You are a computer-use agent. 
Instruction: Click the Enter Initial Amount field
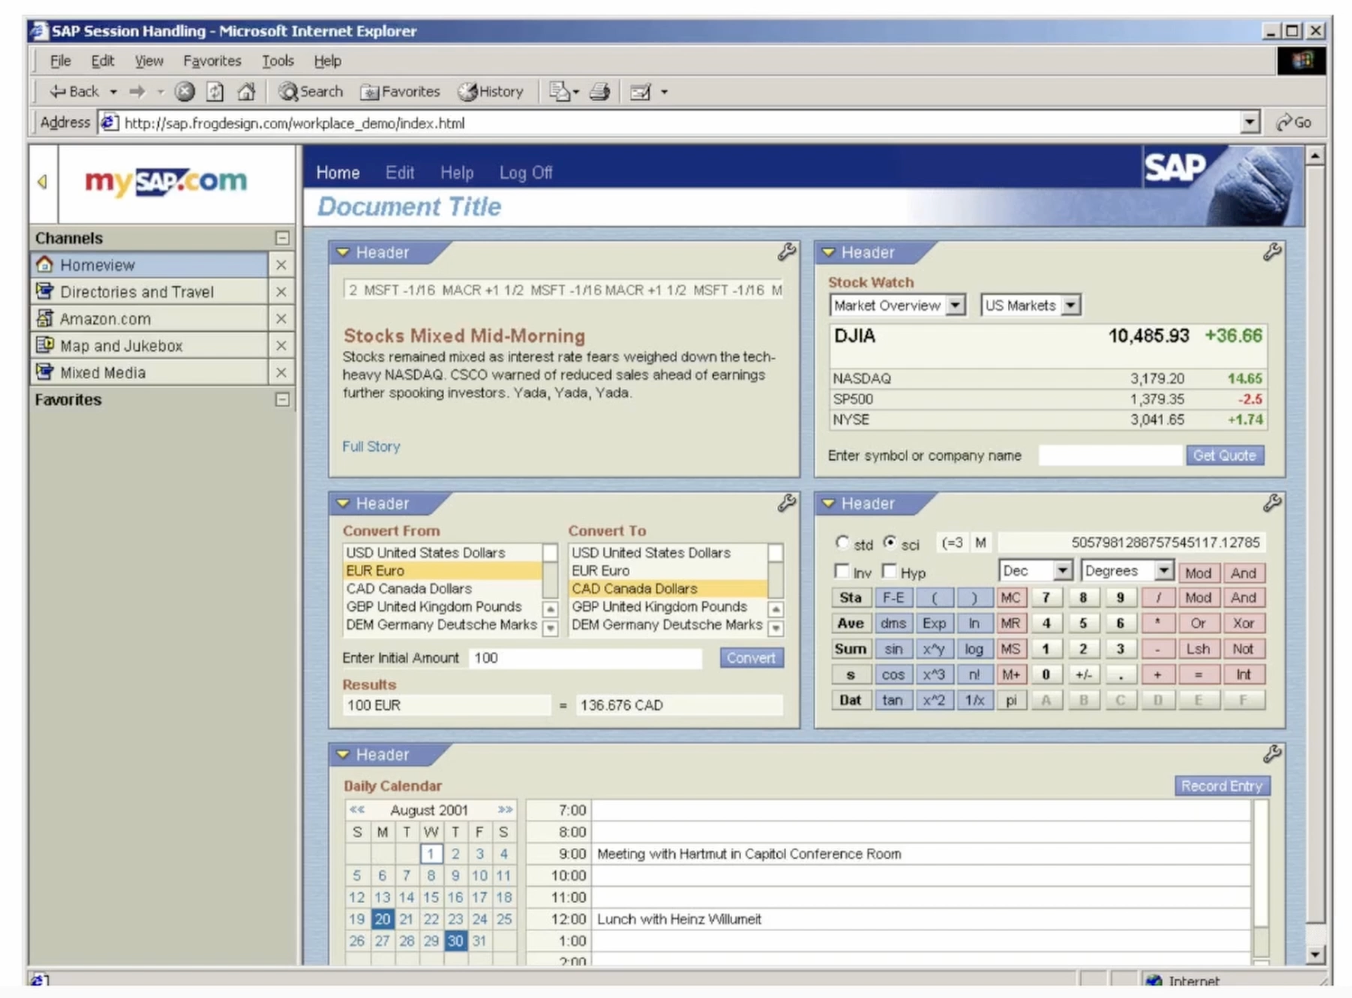tap(586, 657)
